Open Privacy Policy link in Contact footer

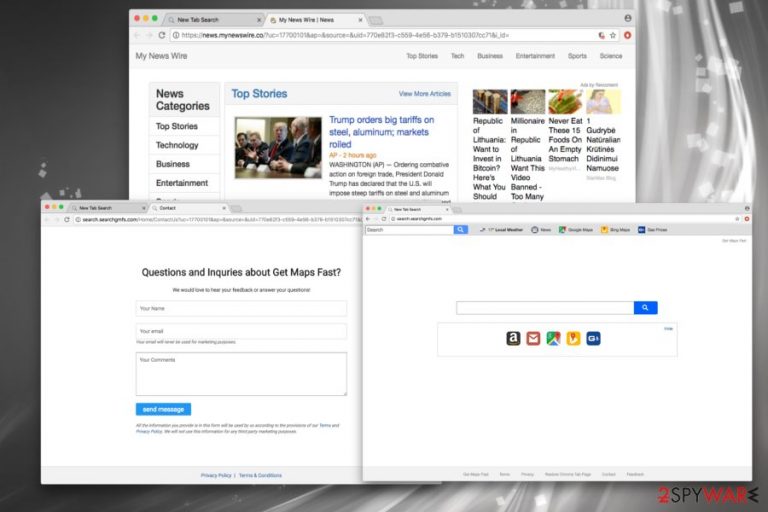216,475
